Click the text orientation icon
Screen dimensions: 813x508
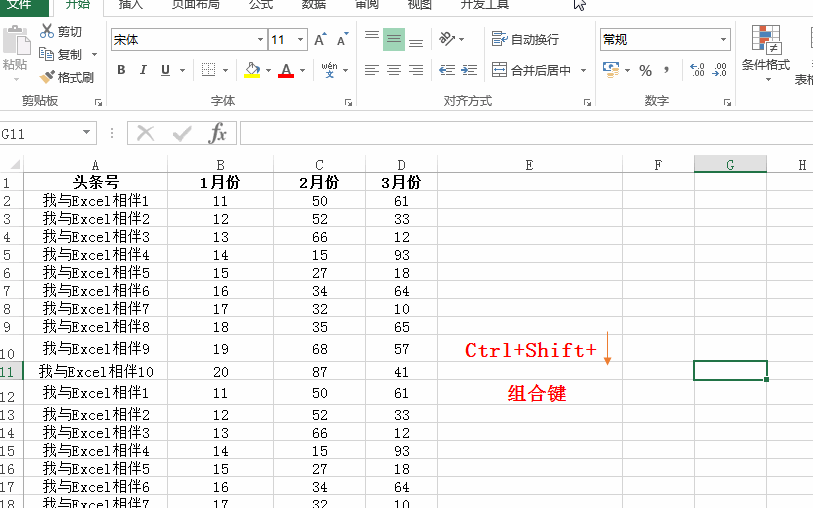(x=446, y=39)
